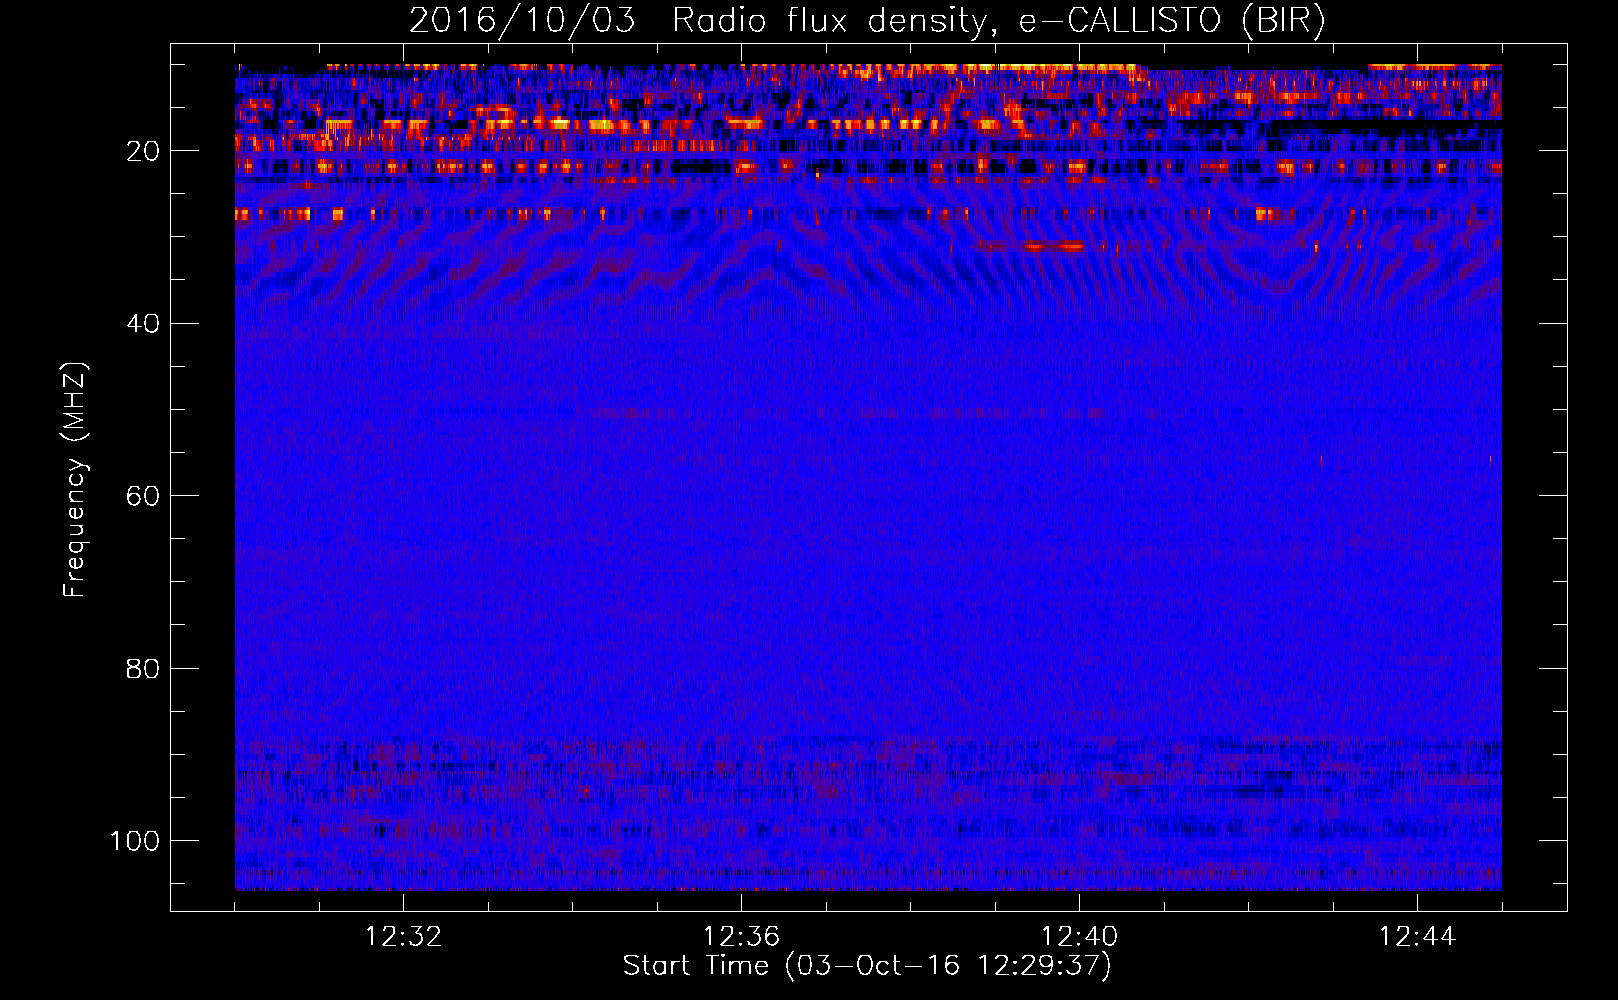
Task: Click the 40 frequency tick label
Action: pos(143,324)
